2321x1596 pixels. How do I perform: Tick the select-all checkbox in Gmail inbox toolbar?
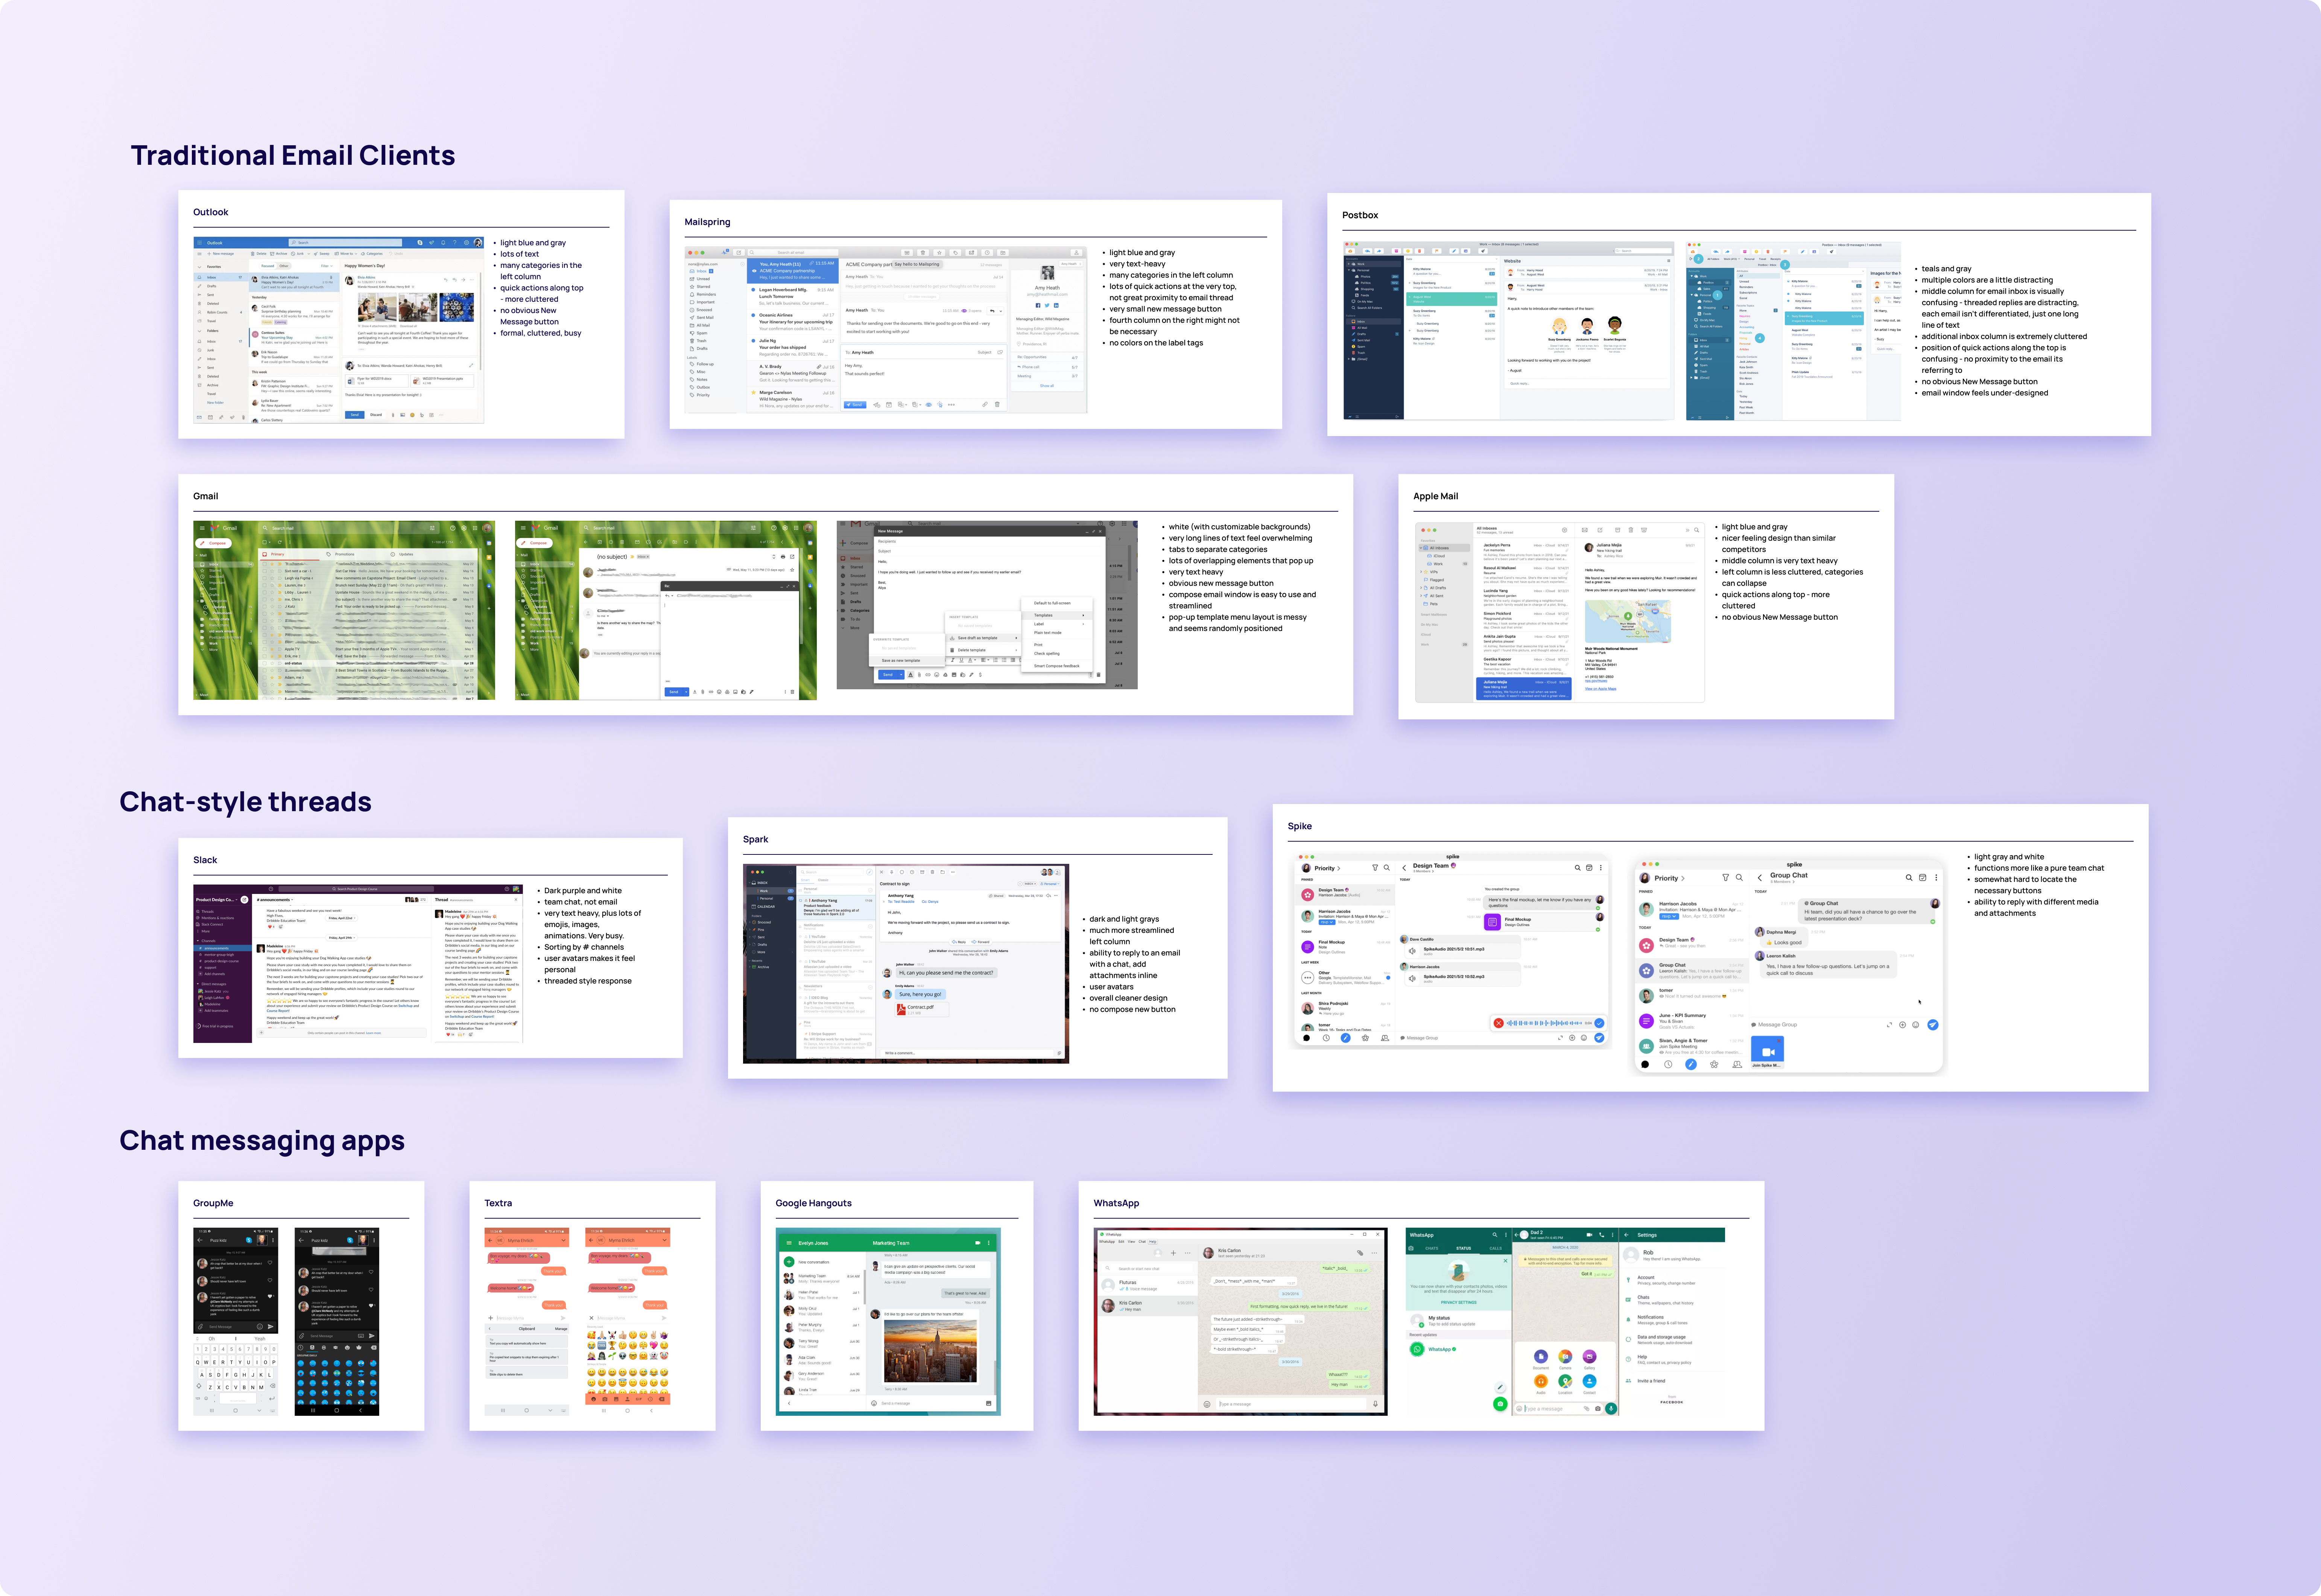(x=264, y=542)
